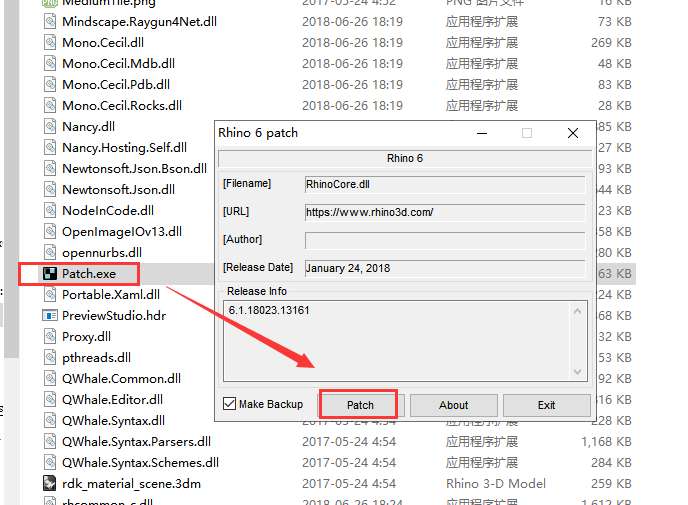Viewport: 688px width, 505px height.
Task: Click the Release Info scroll down arrow
Action: point(577,372)
